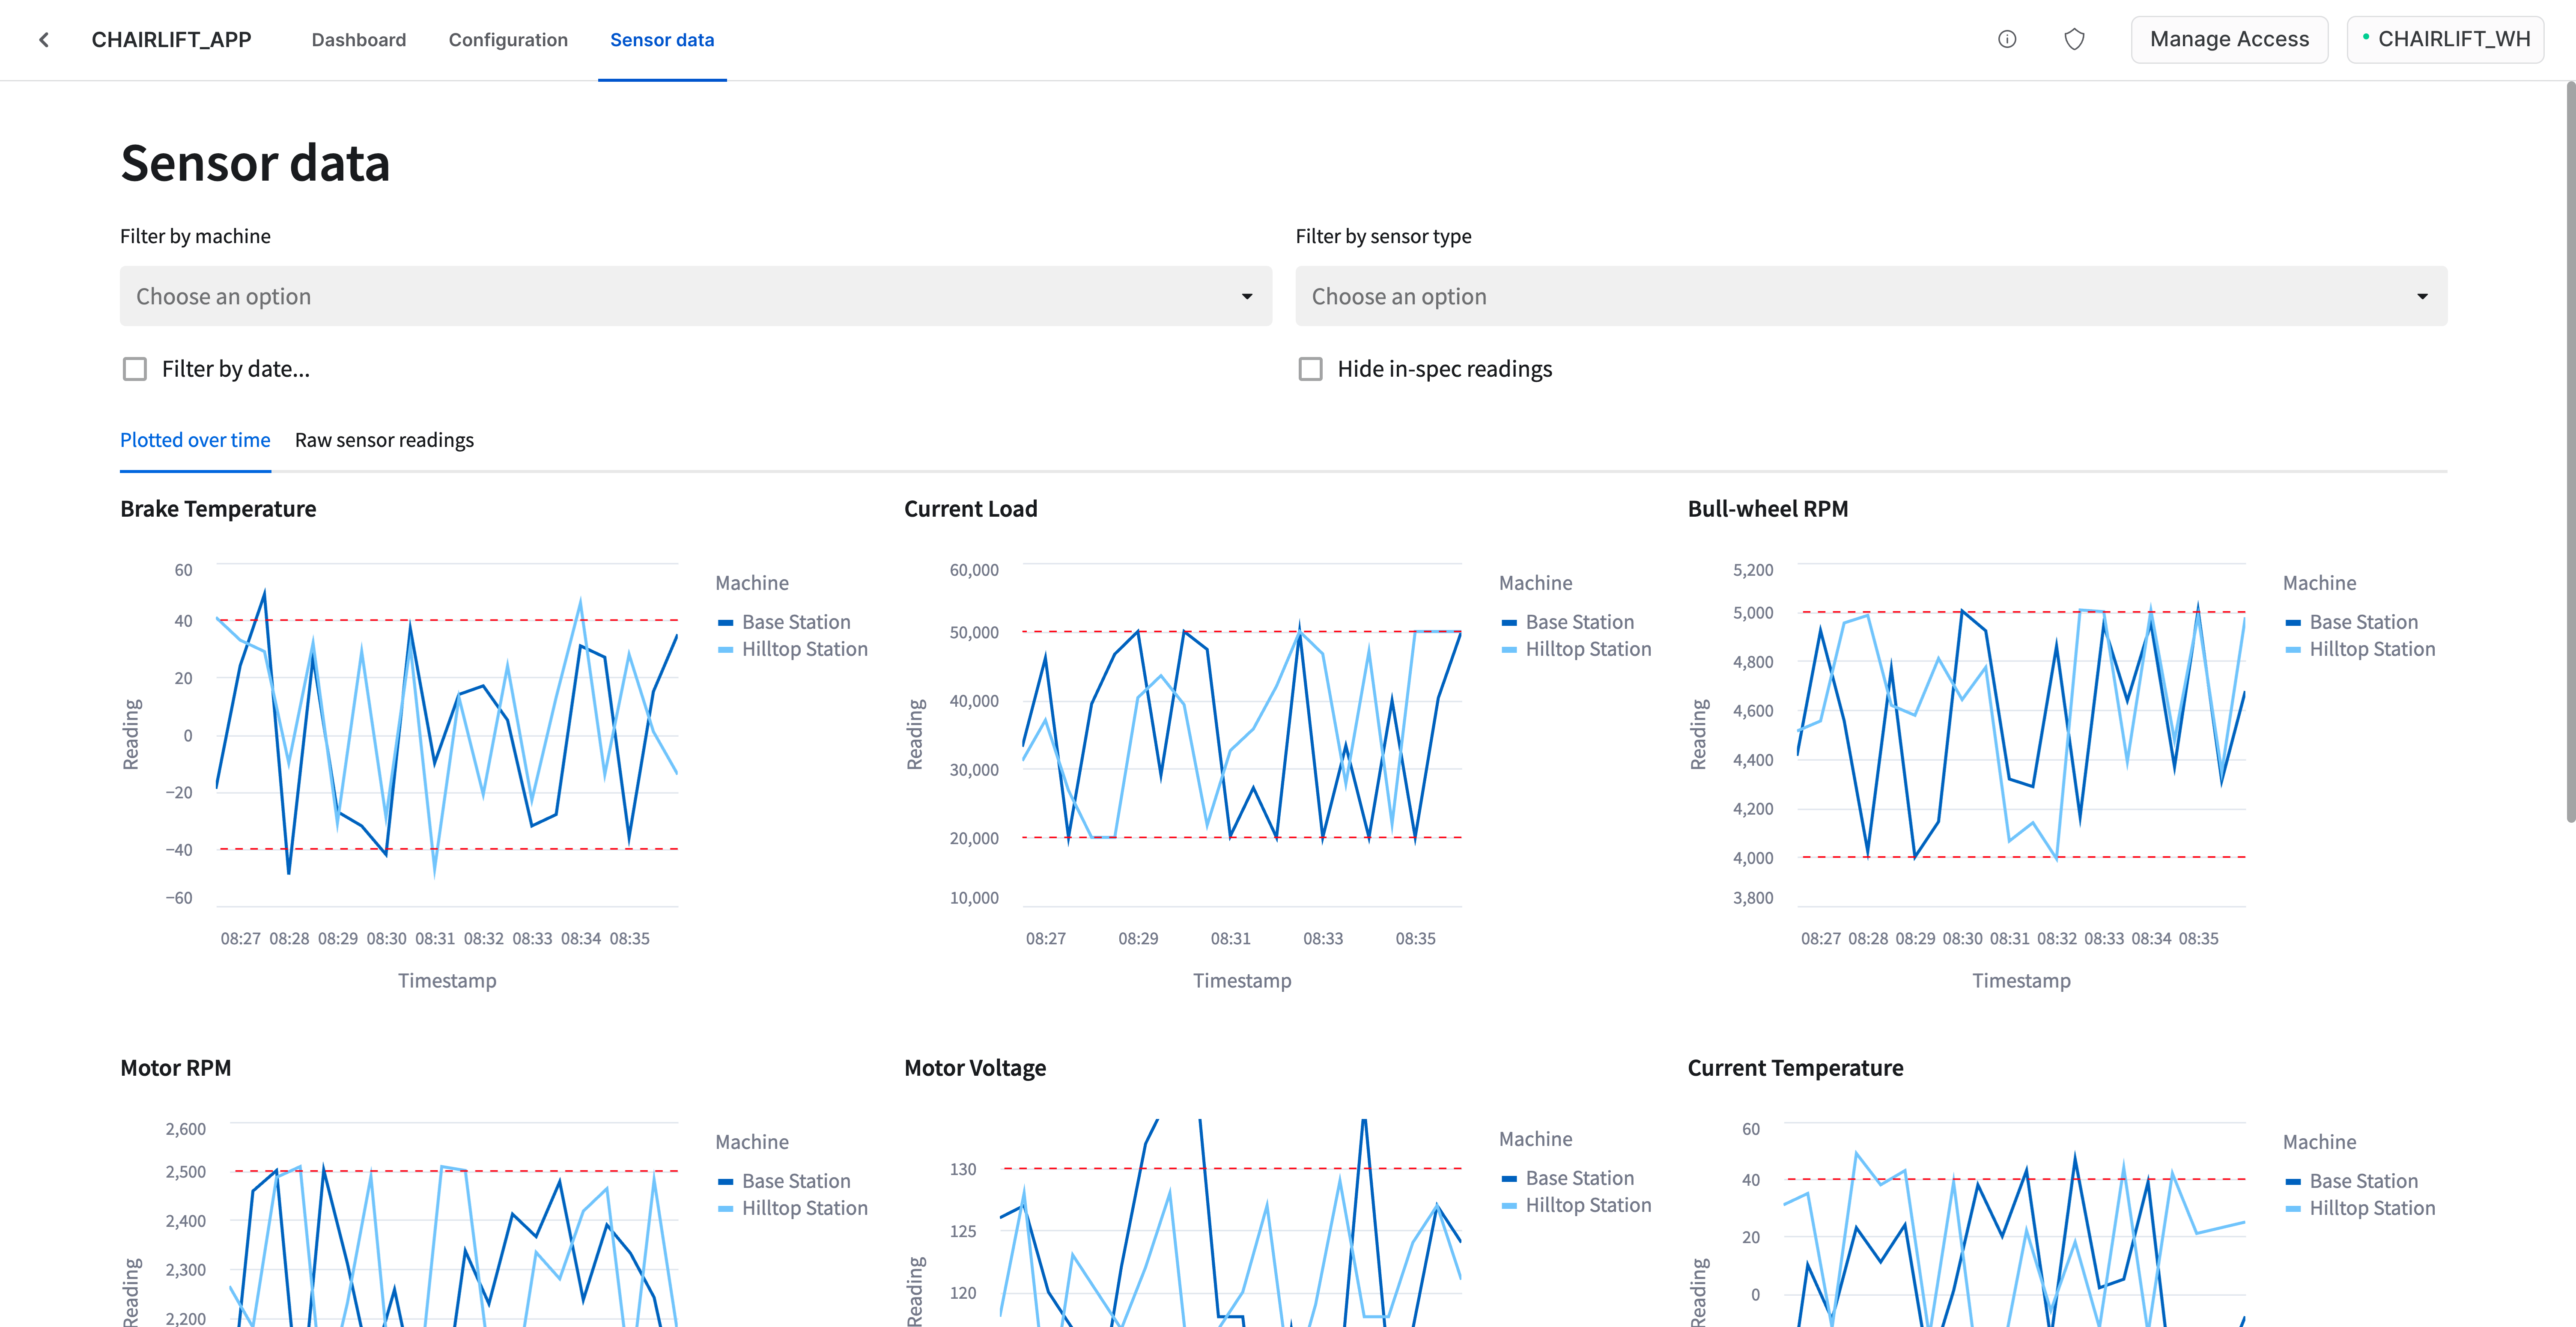Click the info icon in the top bar
Image resolution: width=2576 pixels, height=1327 pixels.
click(x=2007, y=39)
